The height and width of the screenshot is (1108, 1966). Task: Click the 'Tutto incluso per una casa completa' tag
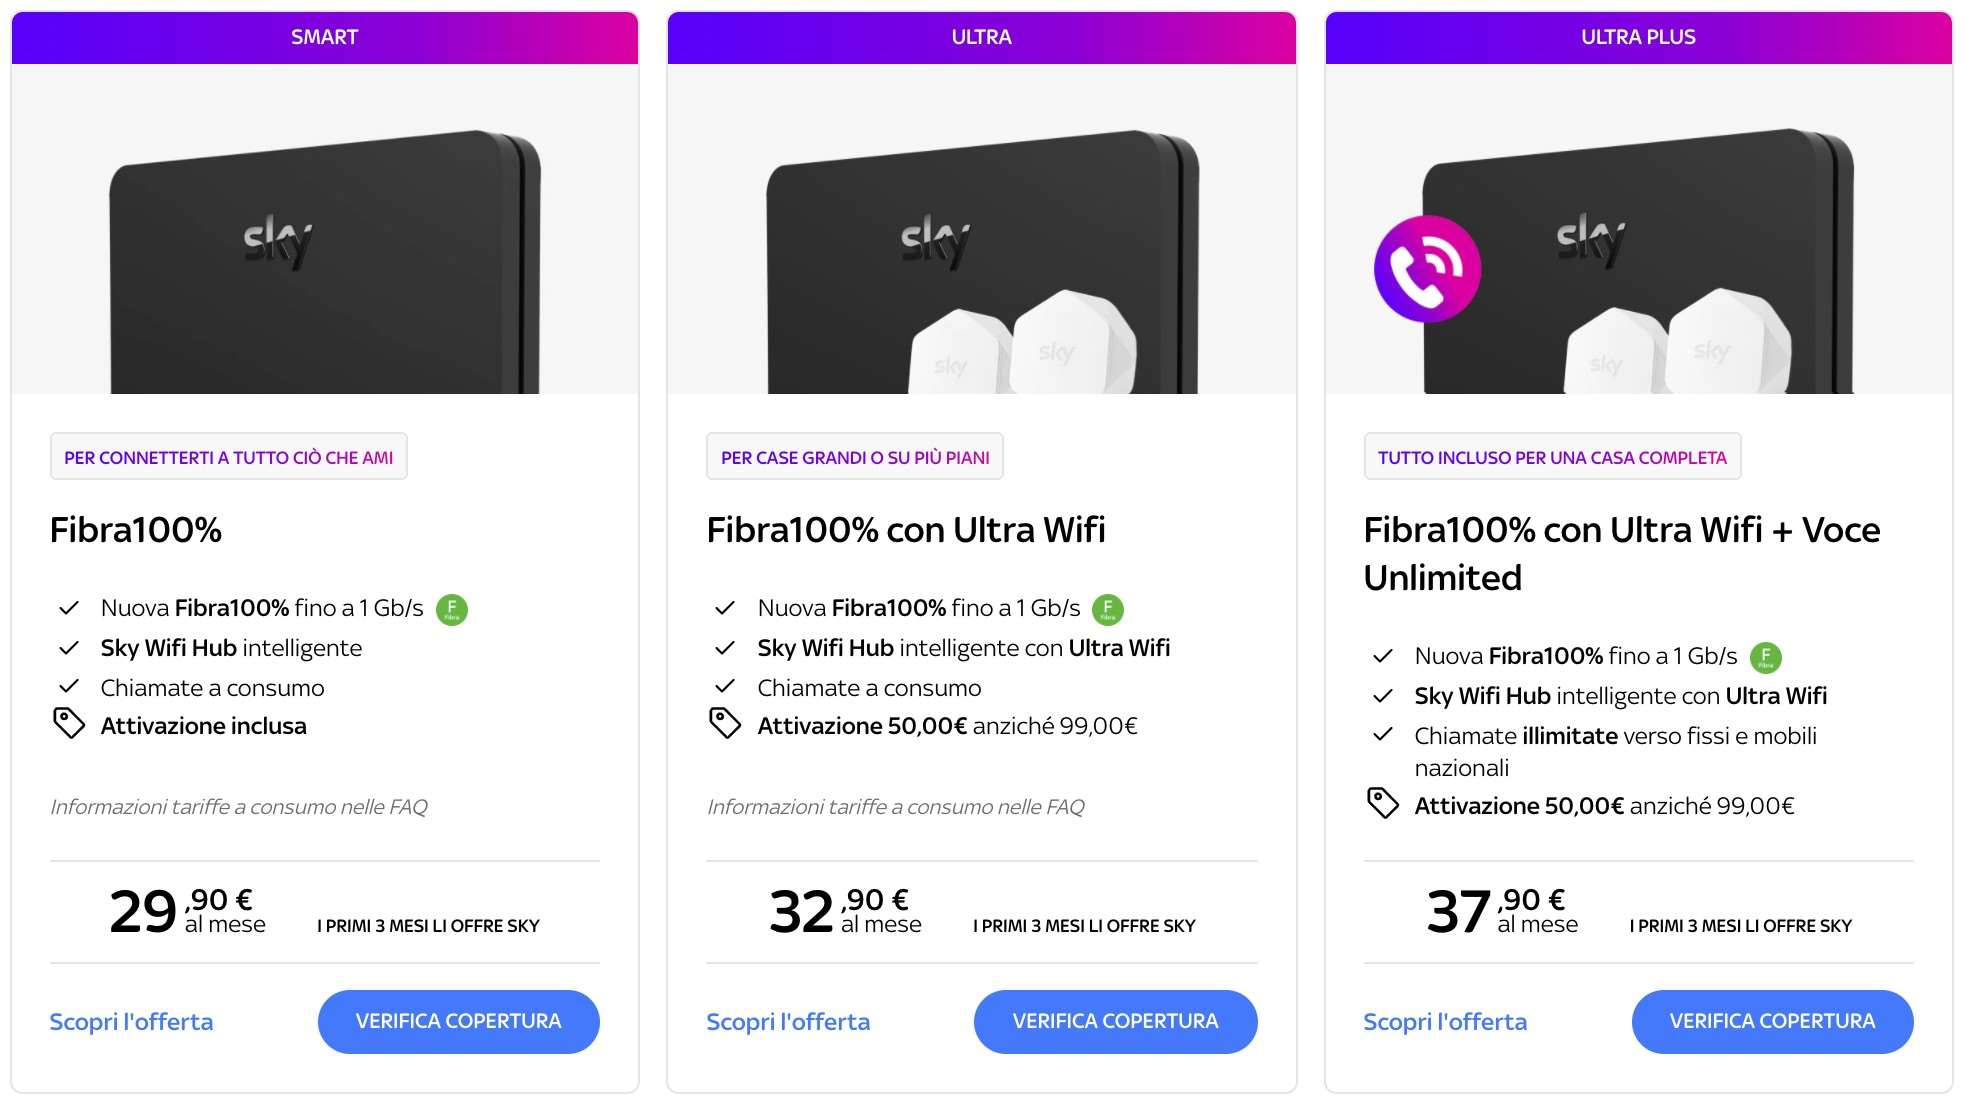pyautogui.click(x=1552, y=457)
